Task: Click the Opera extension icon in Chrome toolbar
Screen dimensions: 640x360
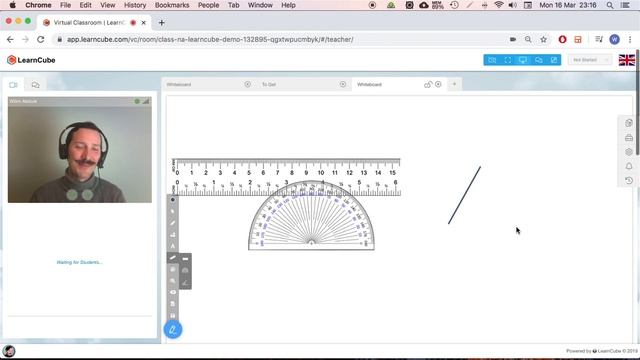Action: click(x=562, y=40)
